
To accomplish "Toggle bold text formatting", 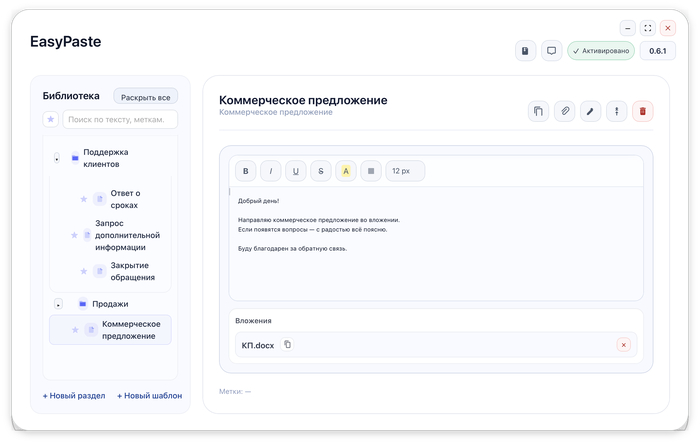I will [x=246, y=171].
